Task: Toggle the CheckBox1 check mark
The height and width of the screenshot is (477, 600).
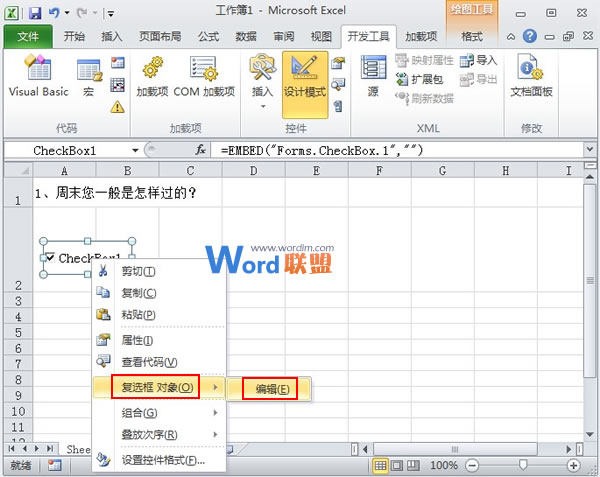Action: click(50, 257)
